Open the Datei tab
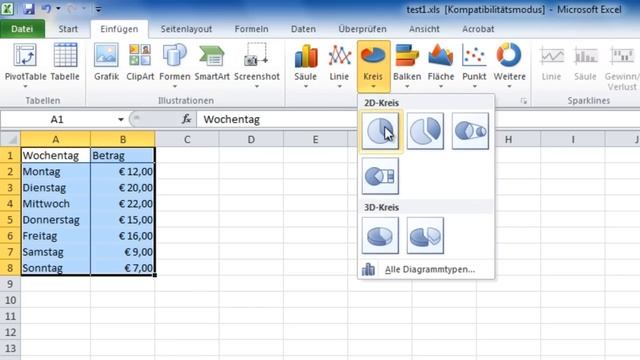Viewport: 640px width, 360px height. [x=22, y=29]
